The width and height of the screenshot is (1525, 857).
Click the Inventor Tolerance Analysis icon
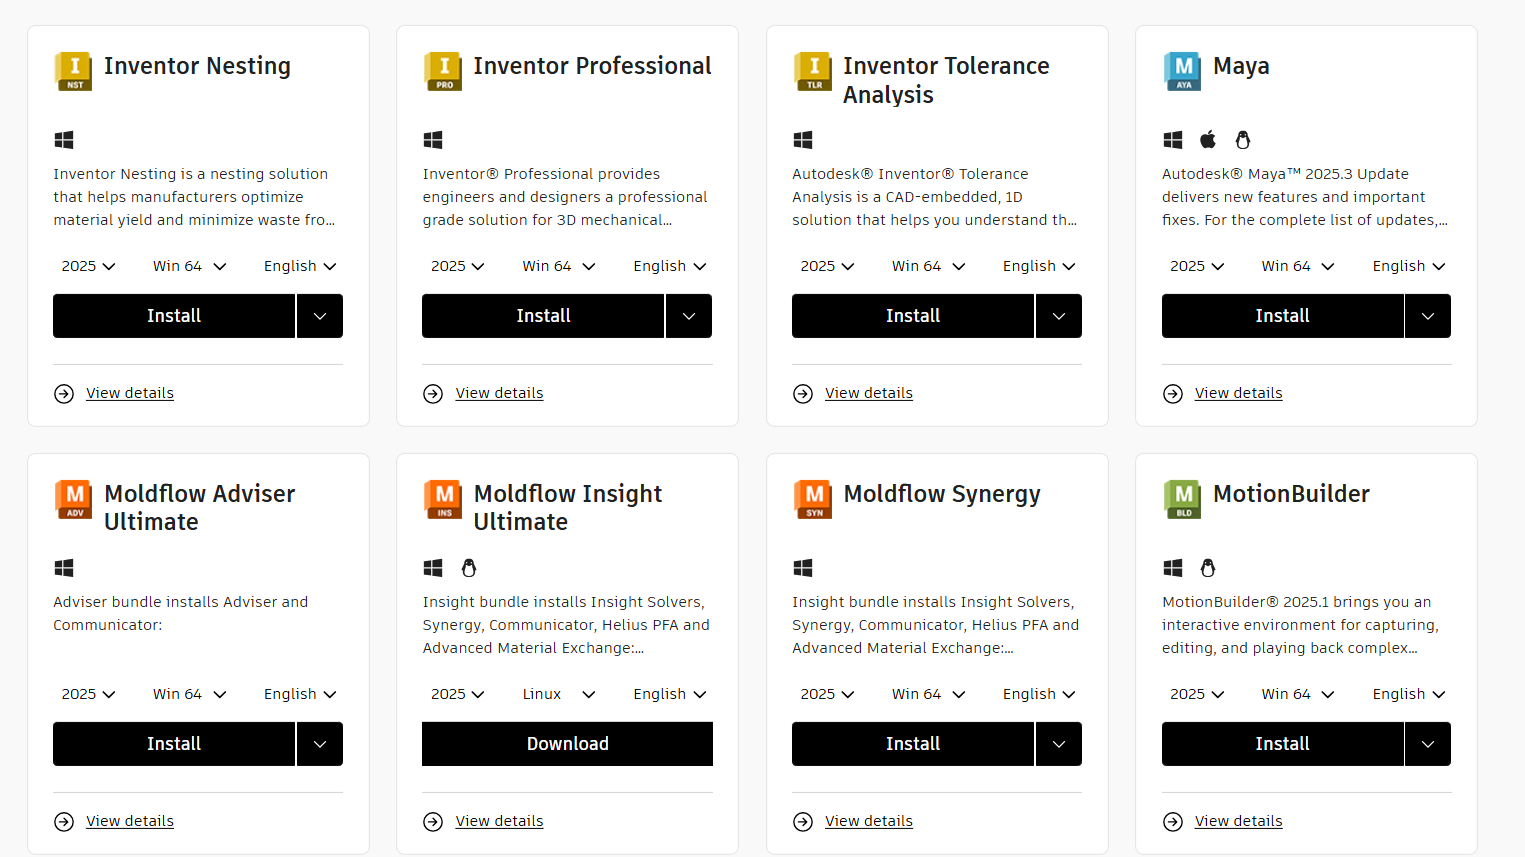click(x=813, y=71)
